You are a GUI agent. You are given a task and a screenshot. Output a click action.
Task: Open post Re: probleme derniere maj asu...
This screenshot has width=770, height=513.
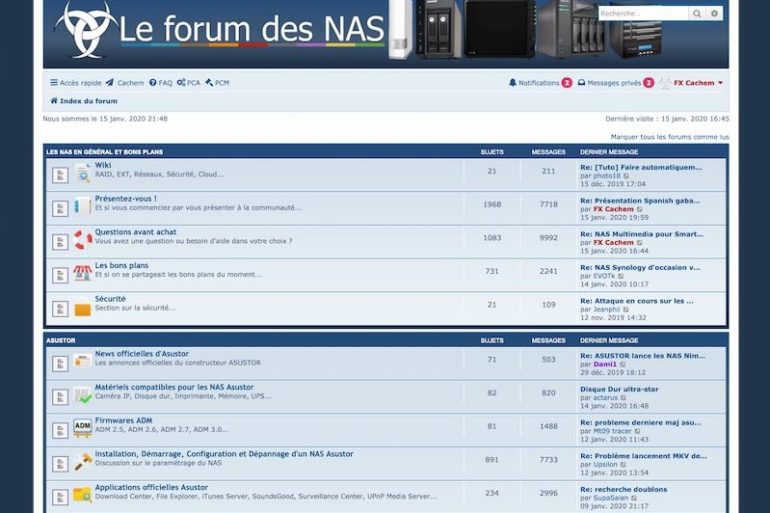click(640, 423)
